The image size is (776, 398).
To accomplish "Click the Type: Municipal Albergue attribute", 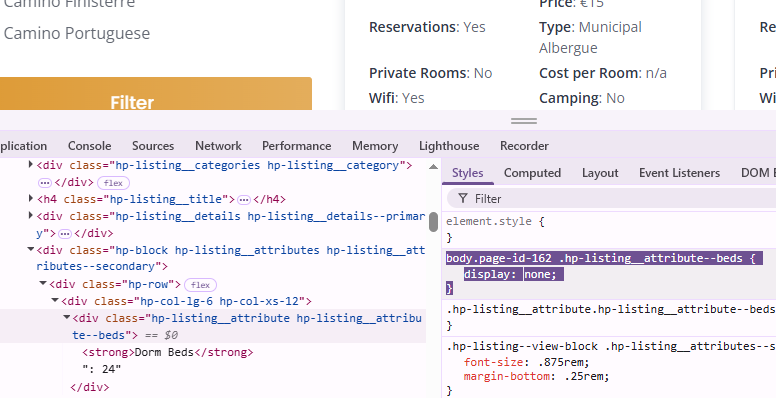I will coord(590,37).
